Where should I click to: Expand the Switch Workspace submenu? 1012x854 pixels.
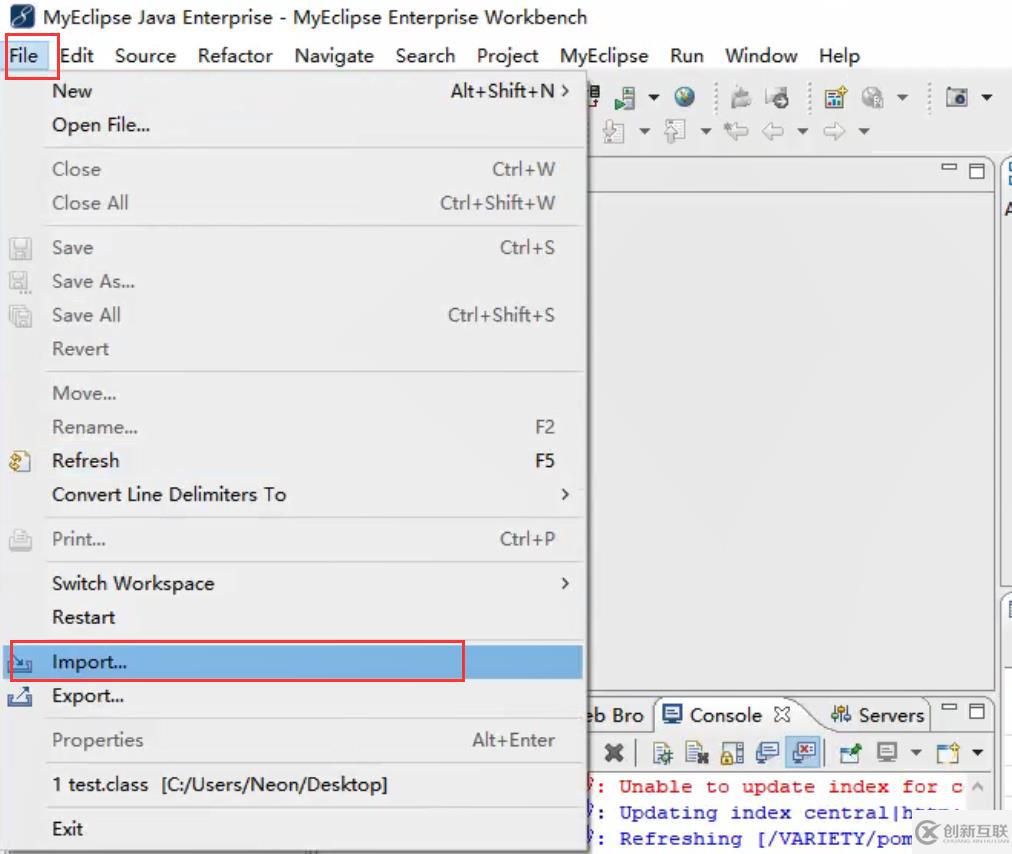click(565, 583)
